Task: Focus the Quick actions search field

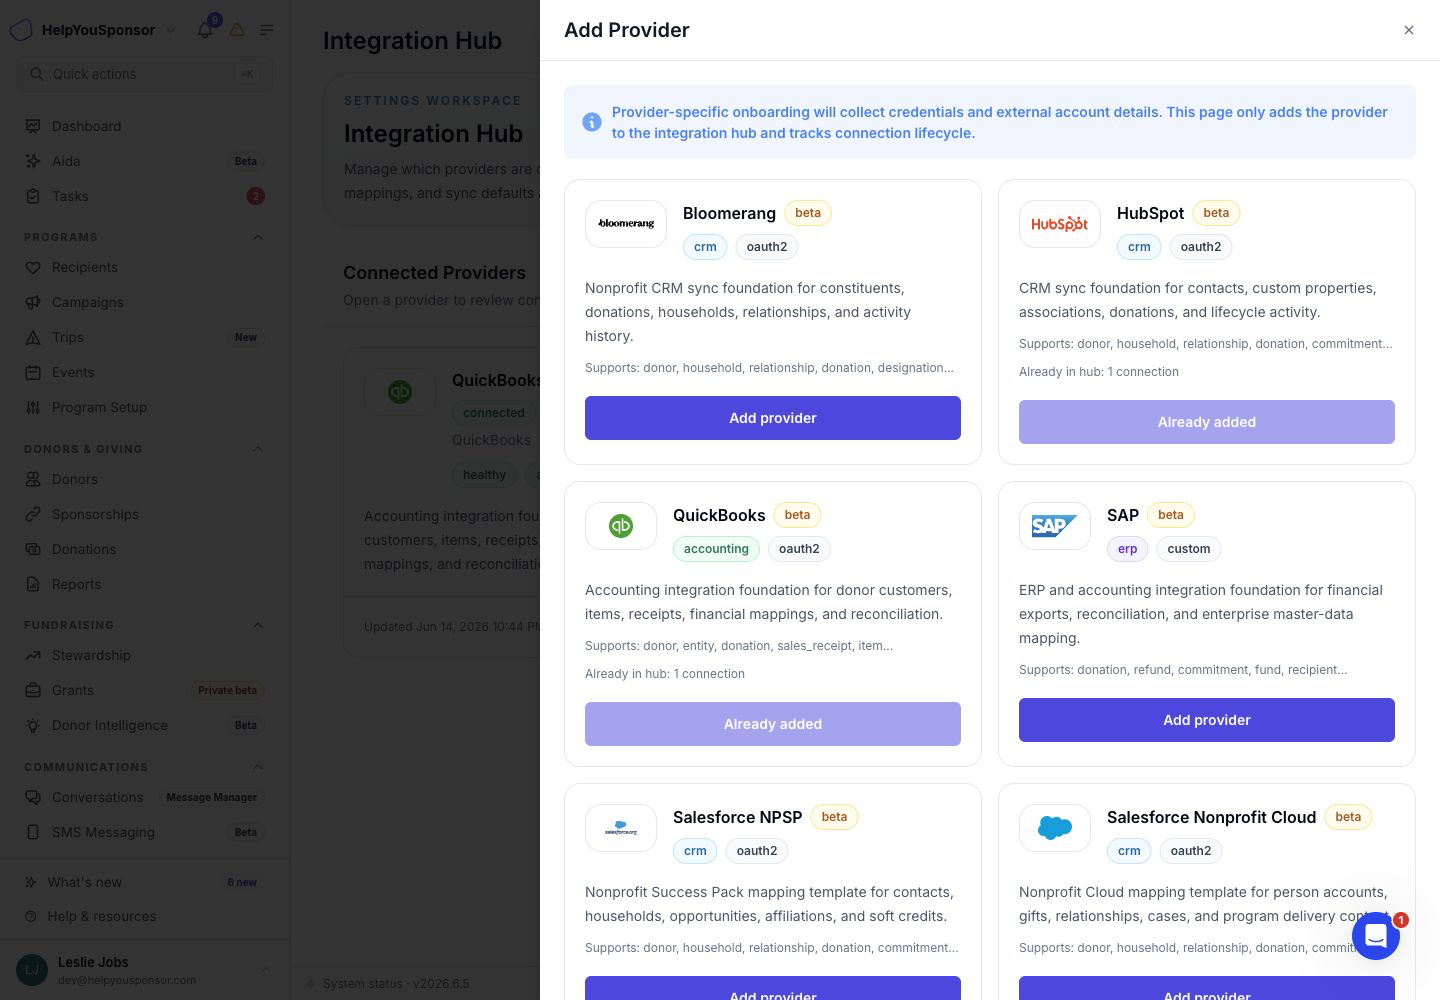Action: (145, 74)
